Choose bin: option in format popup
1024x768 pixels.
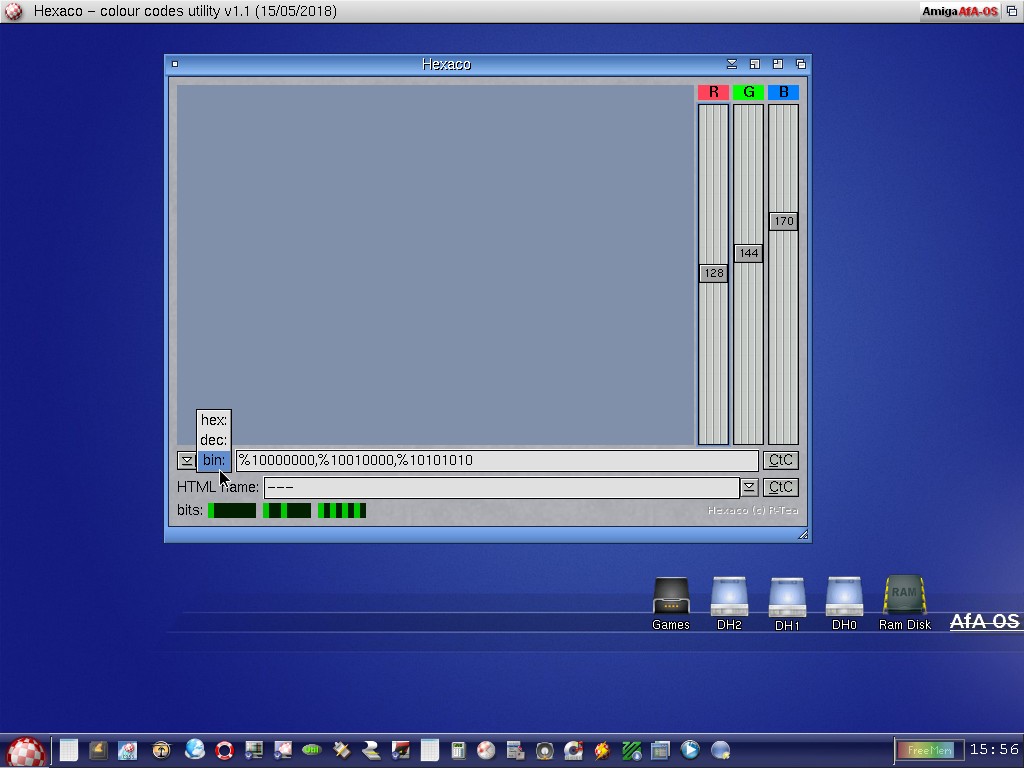point(214,460)
